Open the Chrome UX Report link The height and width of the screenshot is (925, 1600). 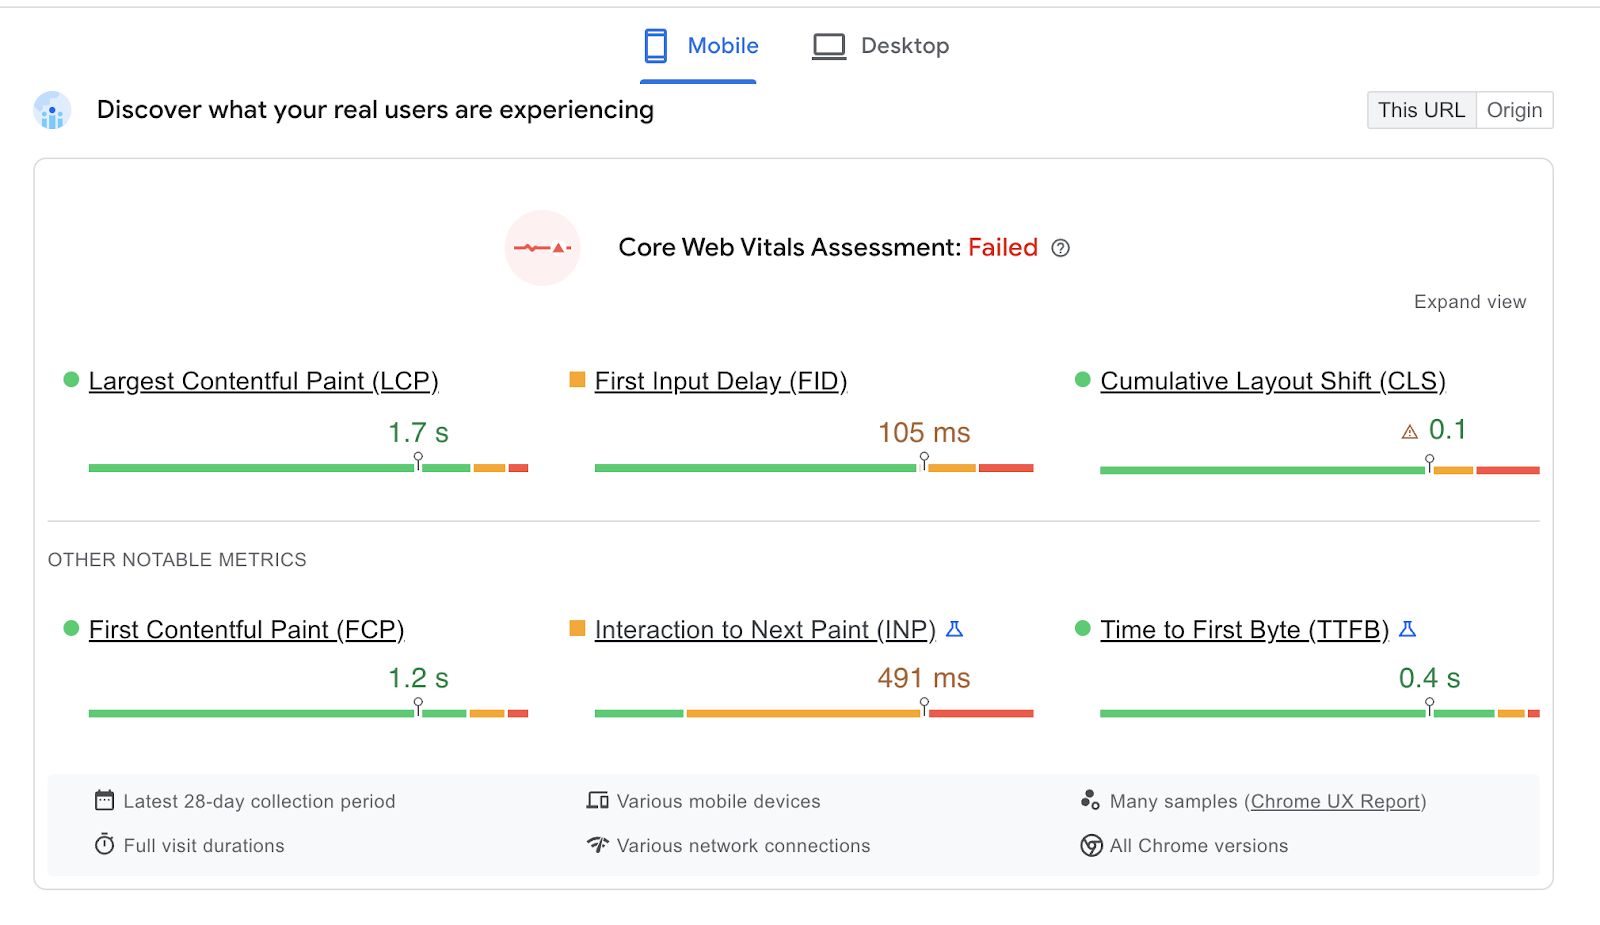tap(1335, 801)
